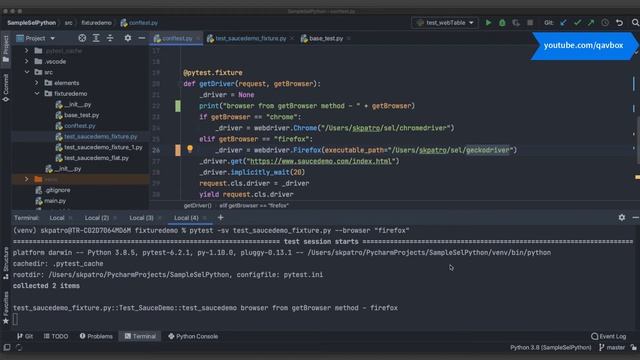Select the Local (4) terminal tab
This screenshot has height=360, width=640.
[x=186, y=218]
